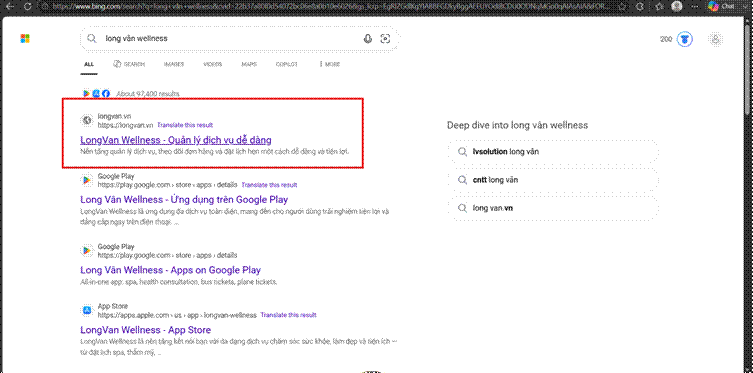Open 'LongVan Wellness - Quản lý dịch vụ dễ dàng'
753x373 pixels.
[x=176, y=140]
